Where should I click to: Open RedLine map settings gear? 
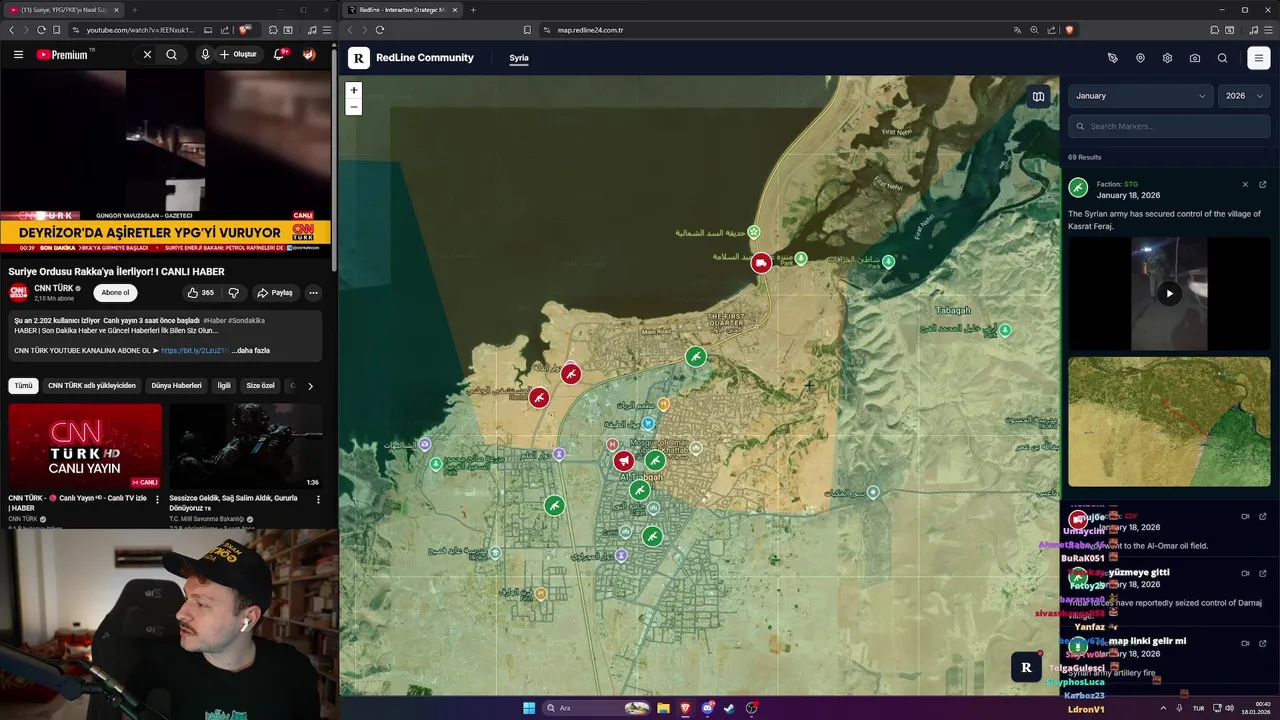[1167, 58]
